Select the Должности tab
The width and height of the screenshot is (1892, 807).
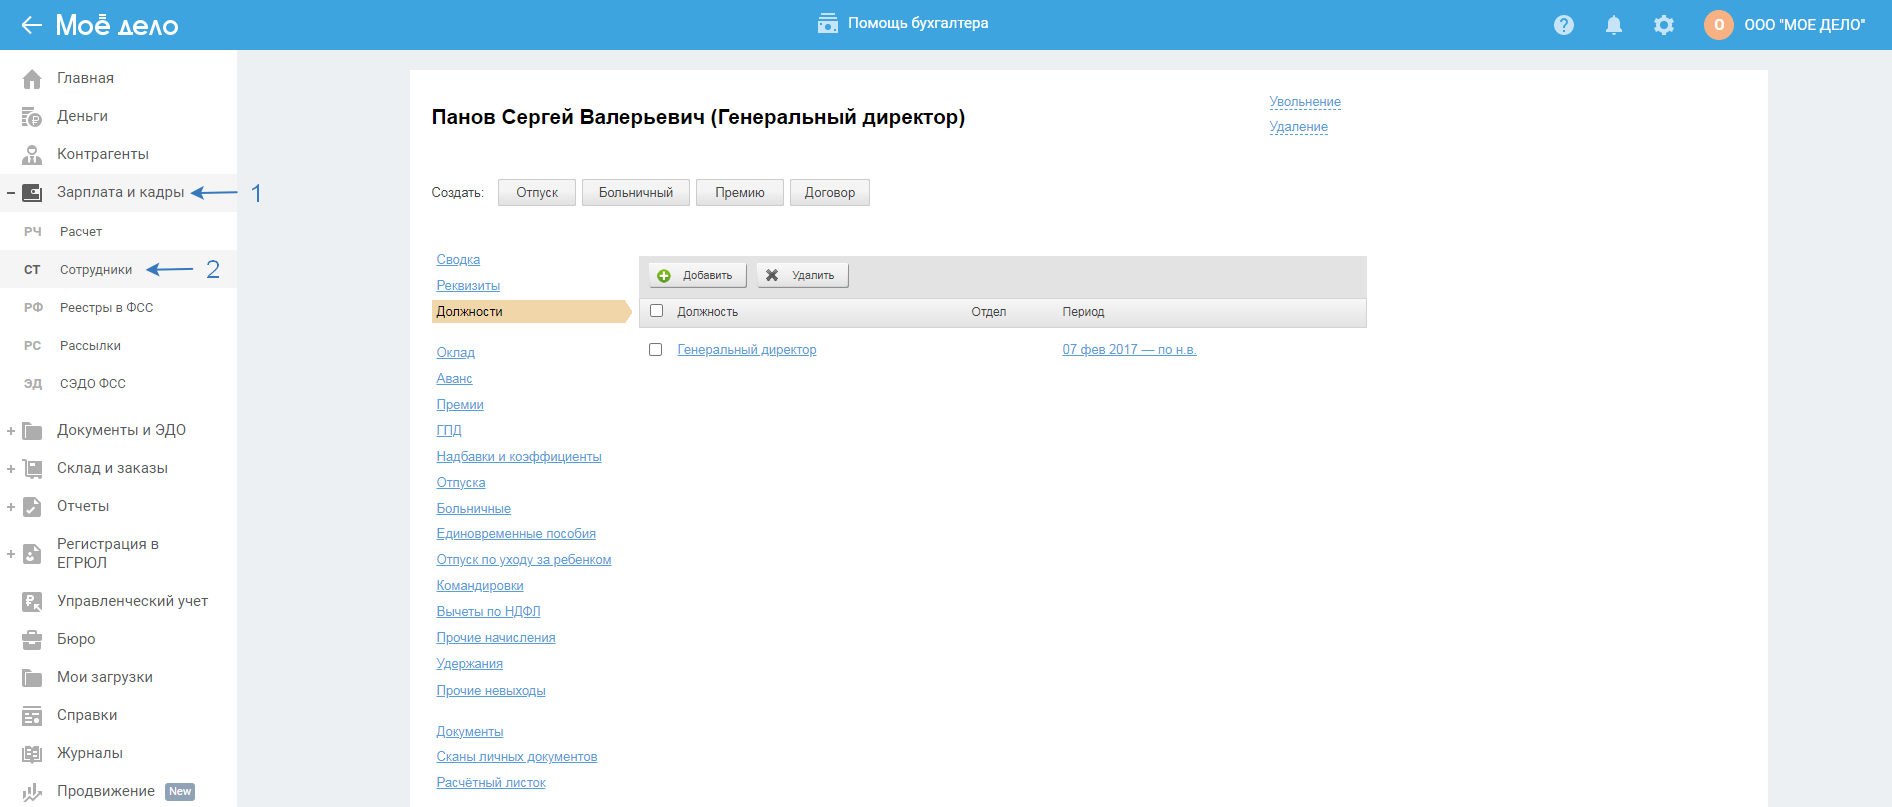click(530, 312)
